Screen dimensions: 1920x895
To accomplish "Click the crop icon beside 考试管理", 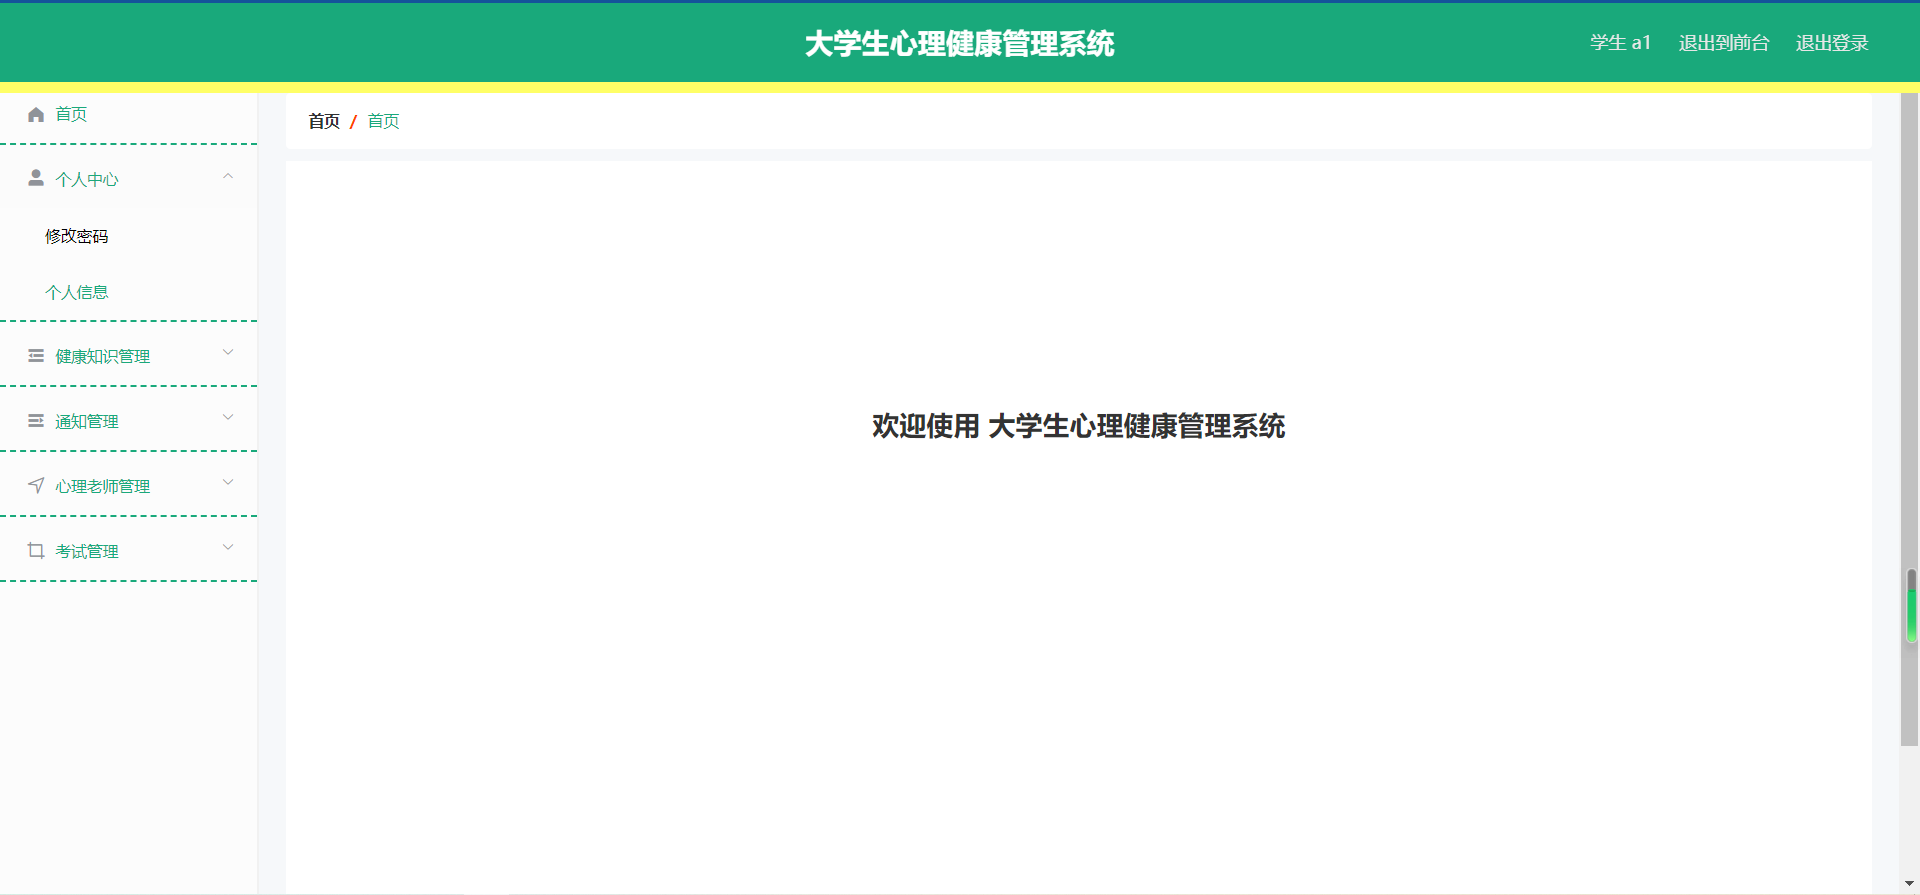I will click(36, 551).
